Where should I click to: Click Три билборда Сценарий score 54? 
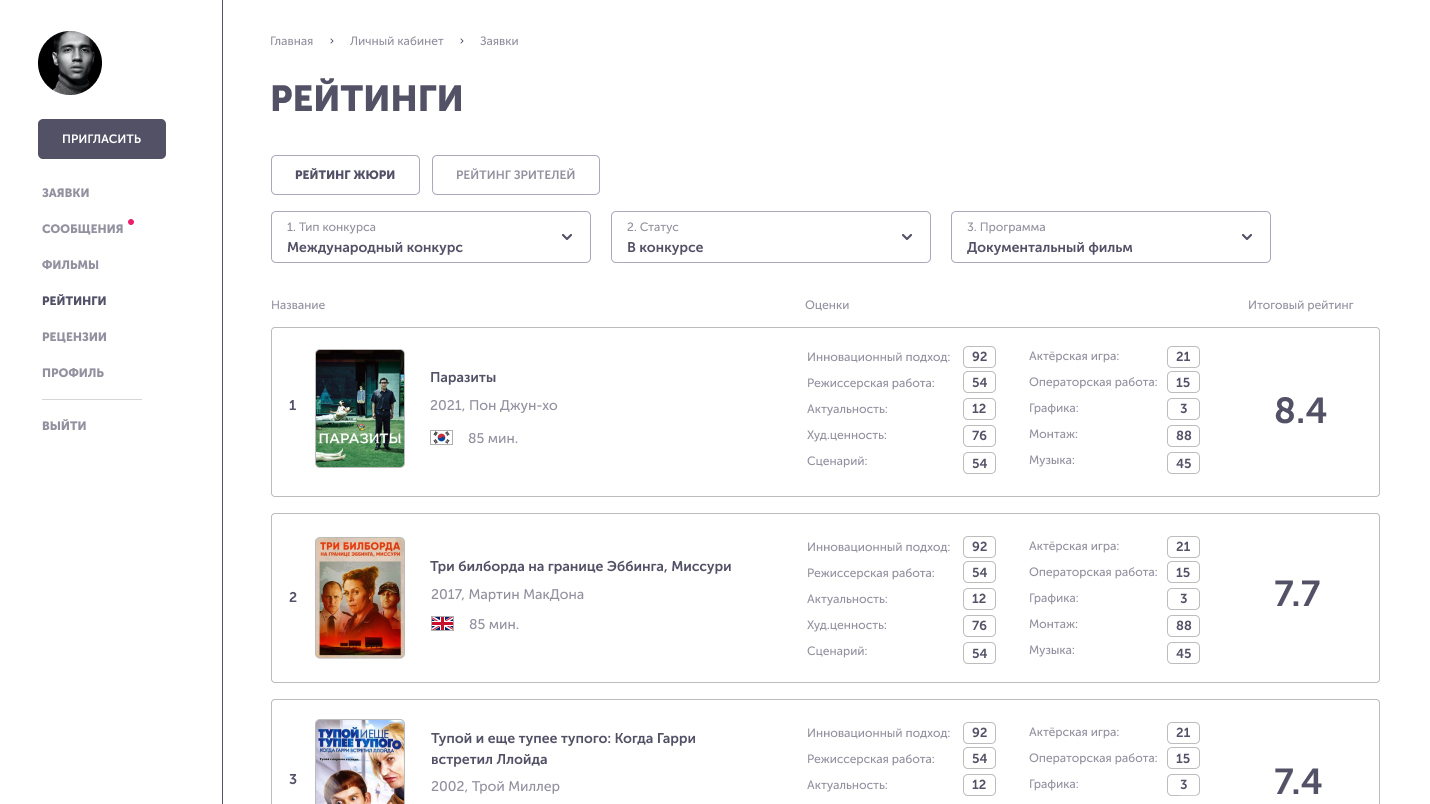point(979,653)
